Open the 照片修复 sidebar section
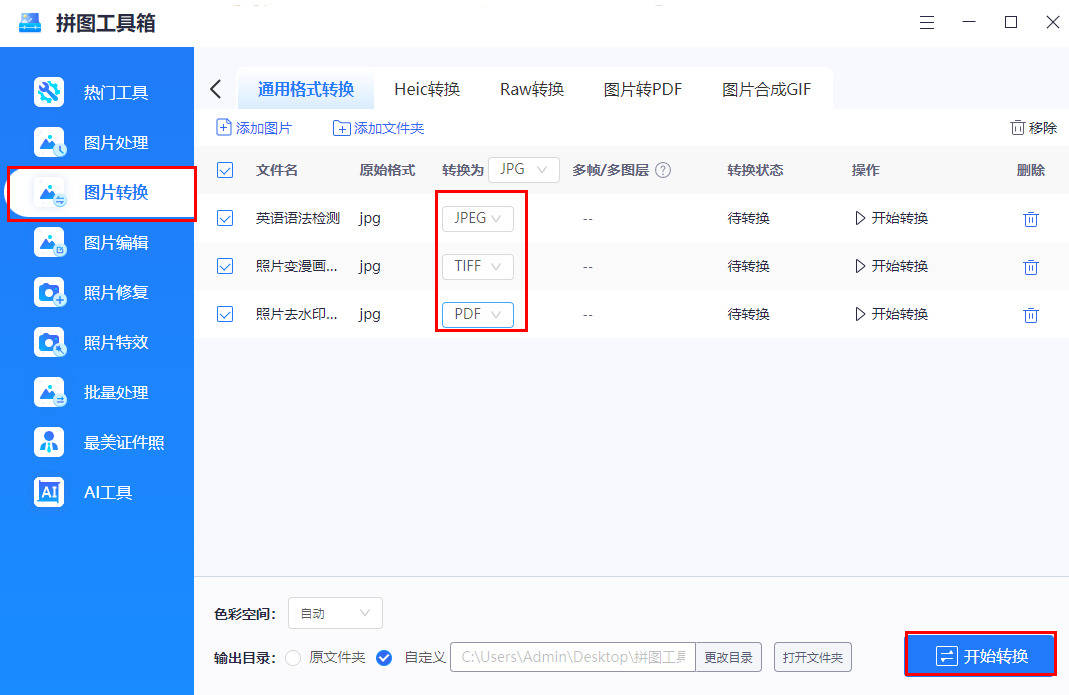The image size is (1069, 695). [x=95, y=293]
